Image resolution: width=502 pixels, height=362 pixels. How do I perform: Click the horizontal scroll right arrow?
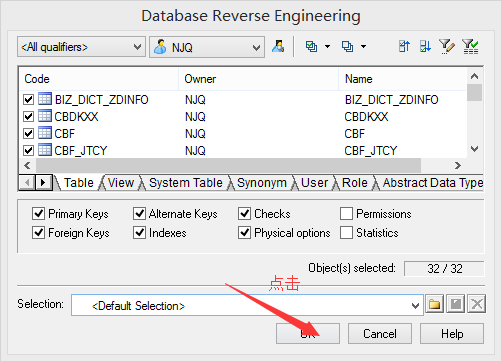(x=458, y=165)
